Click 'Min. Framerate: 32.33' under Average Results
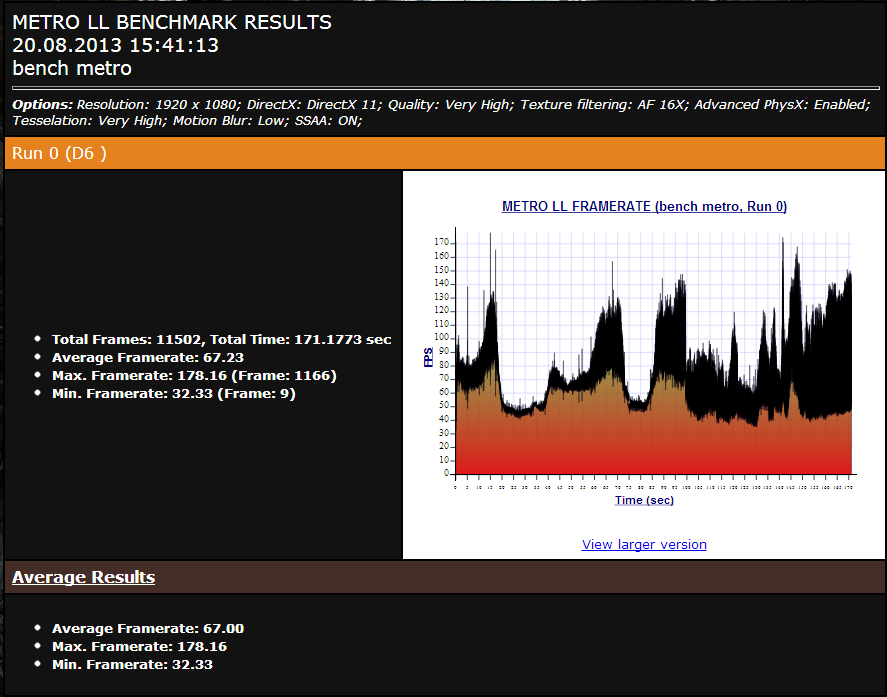 click(132, 665)
